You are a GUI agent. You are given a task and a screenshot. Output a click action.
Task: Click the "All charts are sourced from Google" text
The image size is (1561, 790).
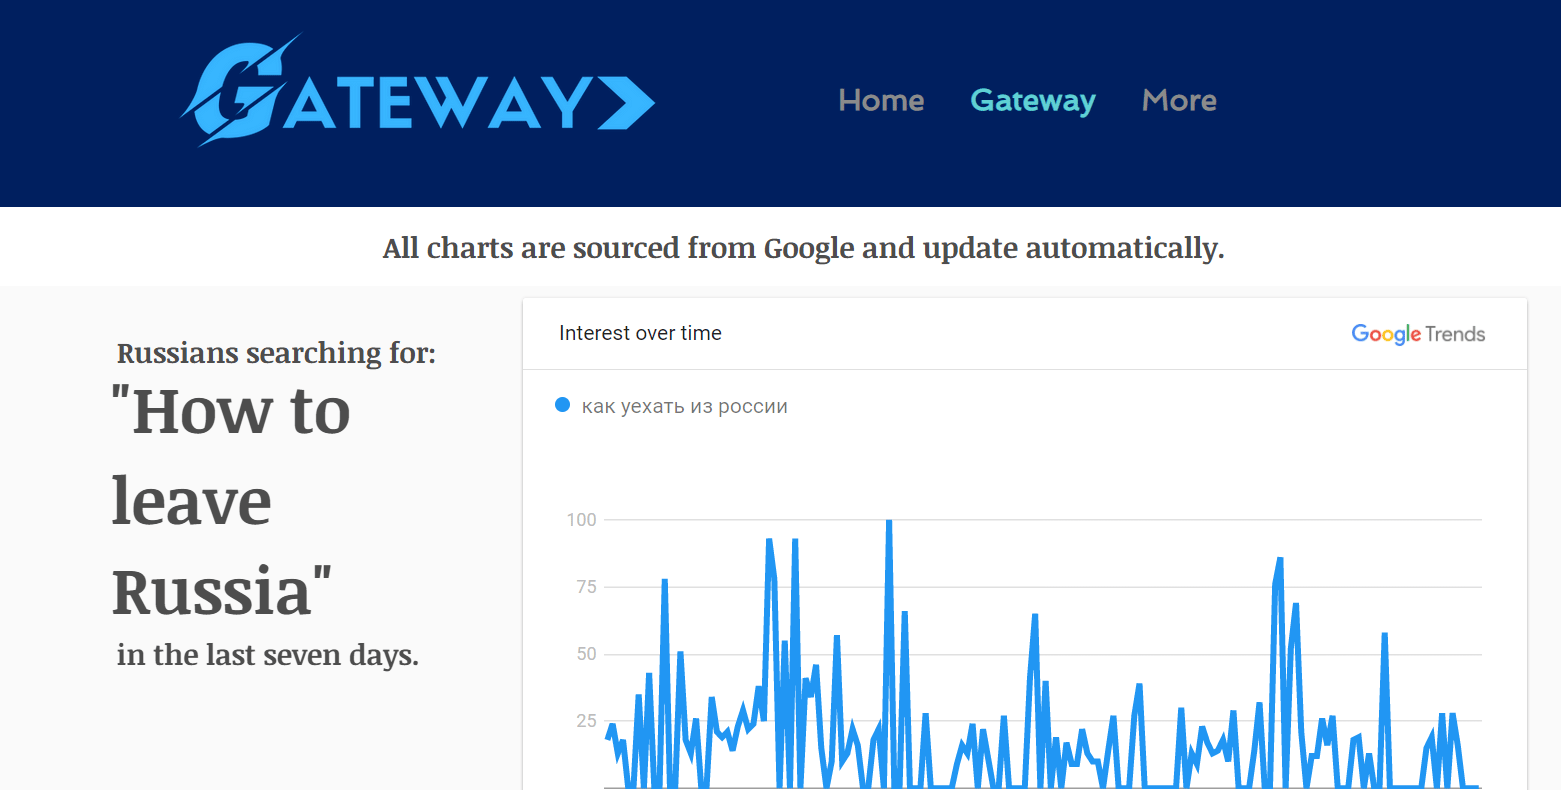tap(803, 248)
